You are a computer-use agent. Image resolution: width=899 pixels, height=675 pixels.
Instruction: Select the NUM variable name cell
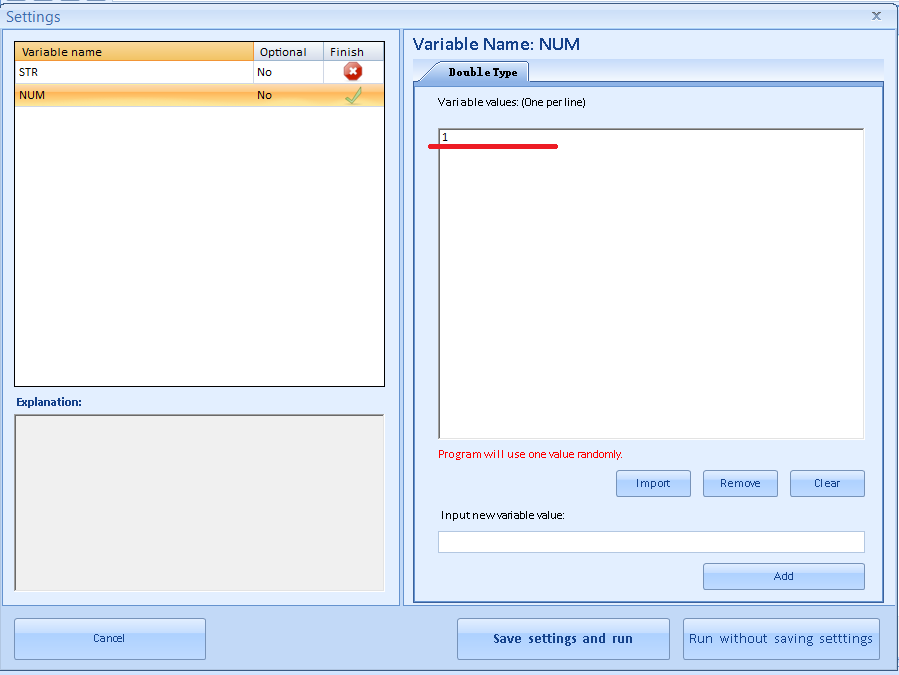pyautogui.click(x=134, y=96)
